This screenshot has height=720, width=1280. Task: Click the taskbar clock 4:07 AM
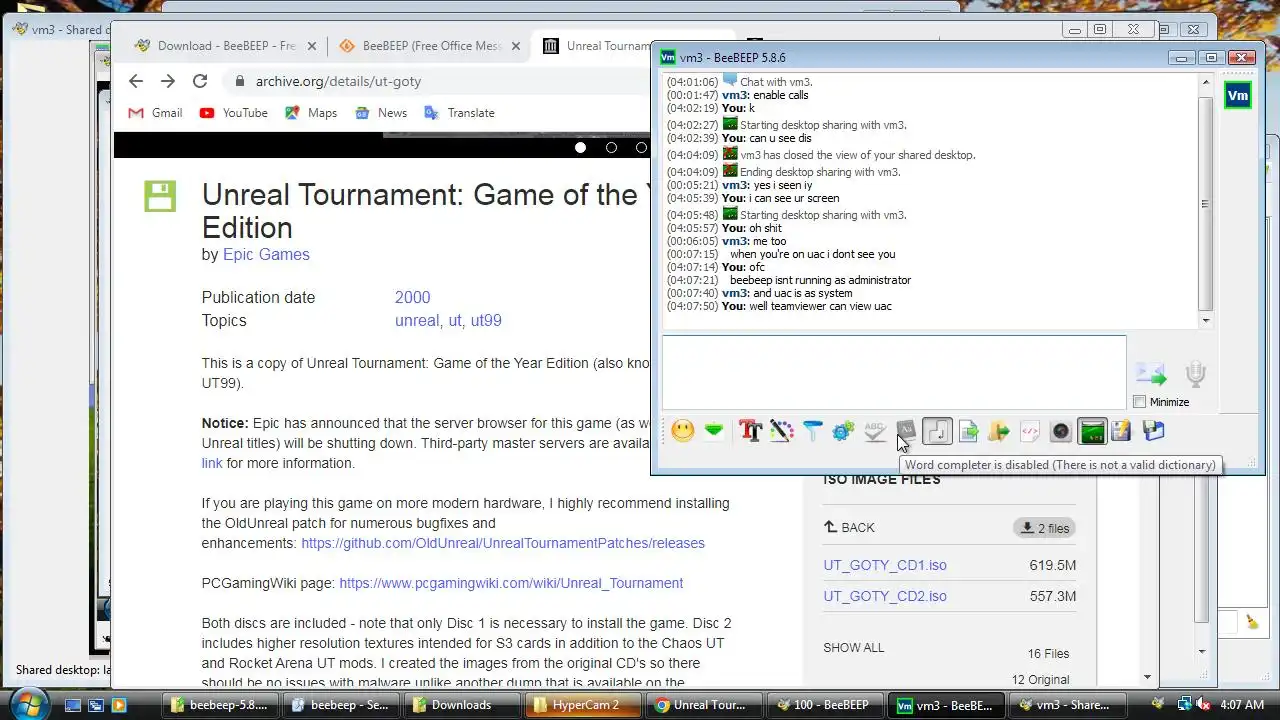coord(1241,705)
